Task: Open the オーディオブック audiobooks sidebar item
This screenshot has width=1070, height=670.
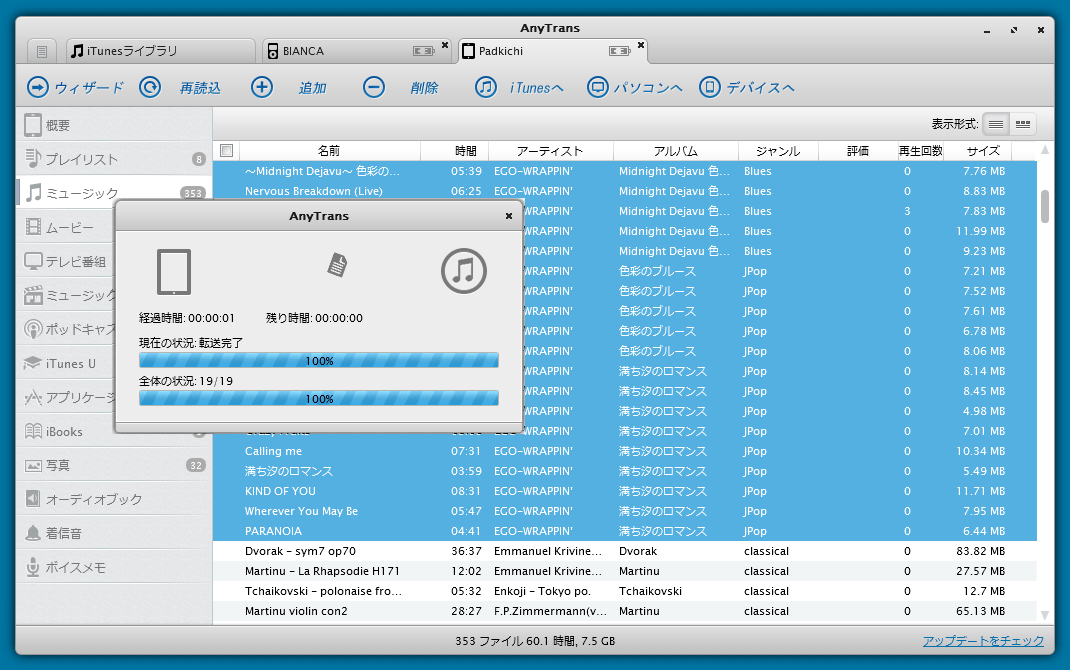Action: [114, 499]
